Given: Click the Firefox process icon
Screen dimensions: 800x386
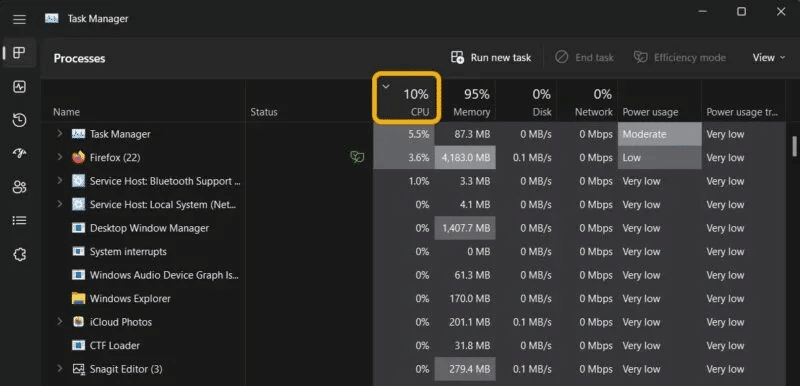Looking at the screenshot, I should pos(78,158).
